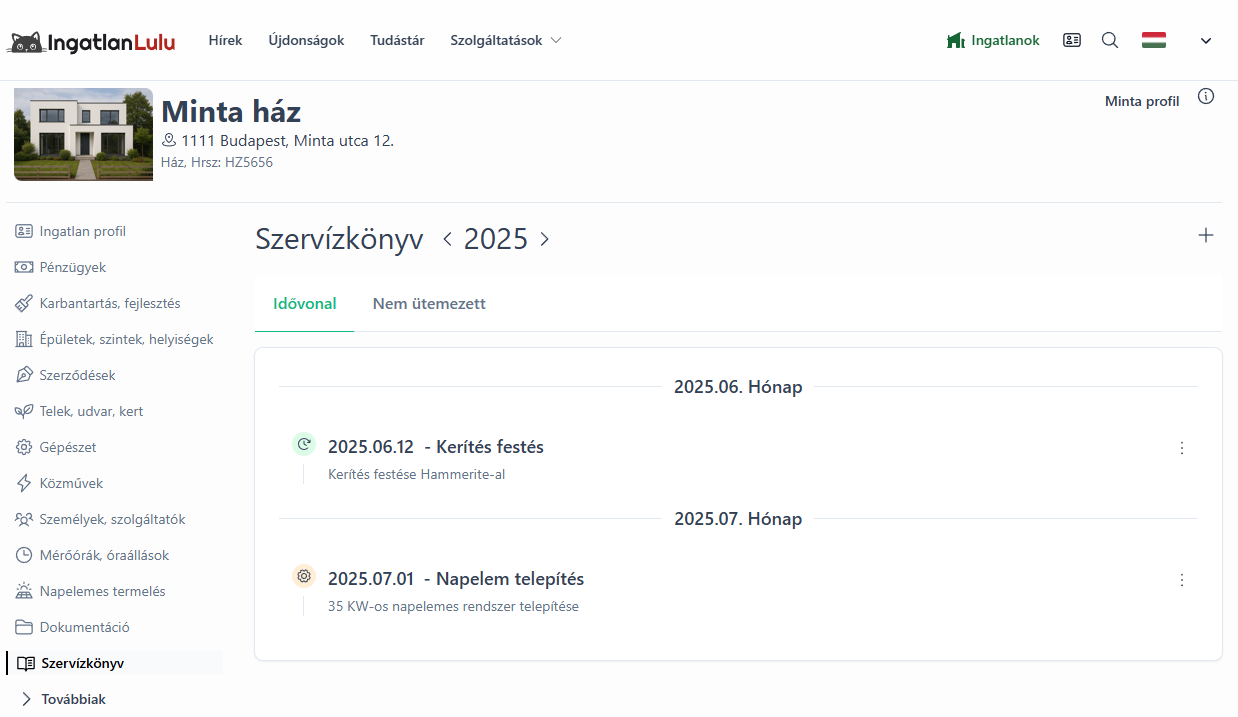Open the ID card icon in header
This screenshot has height=717, width=1238.
pos(1072,41)
